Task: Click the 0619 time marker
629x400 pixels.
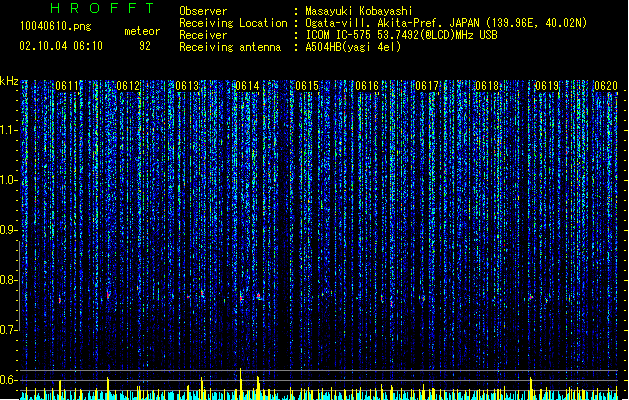Action: click(547, 86)
